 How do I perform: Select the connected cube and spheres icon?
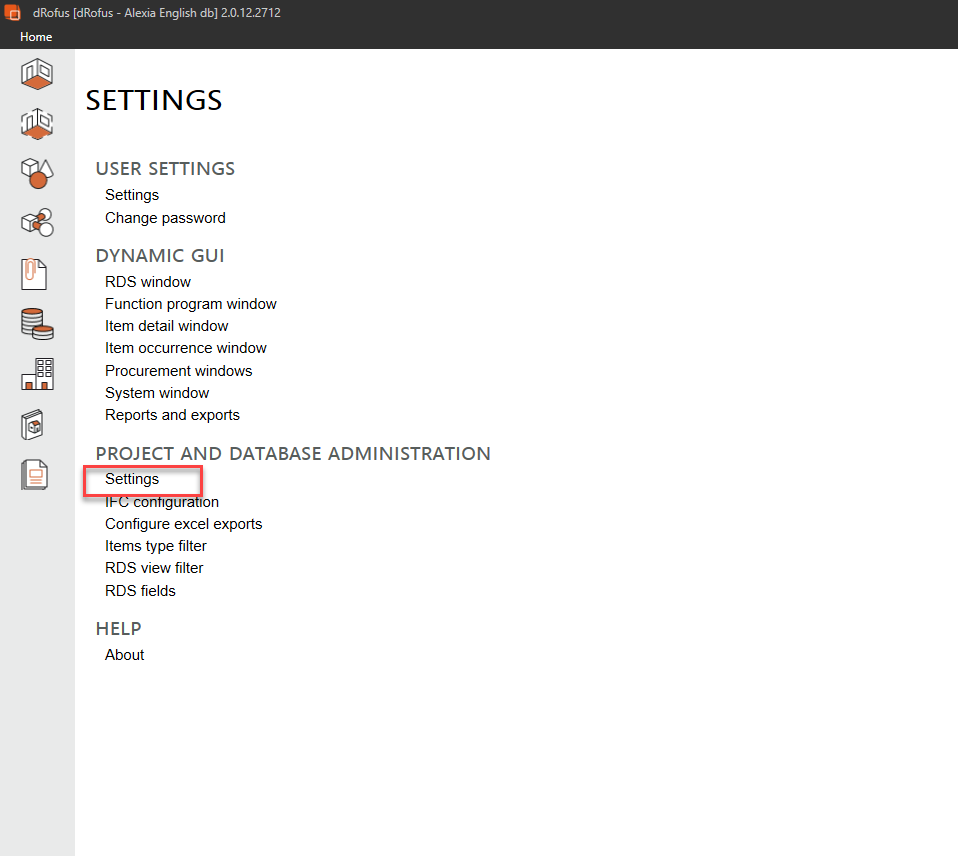point(37,222)
